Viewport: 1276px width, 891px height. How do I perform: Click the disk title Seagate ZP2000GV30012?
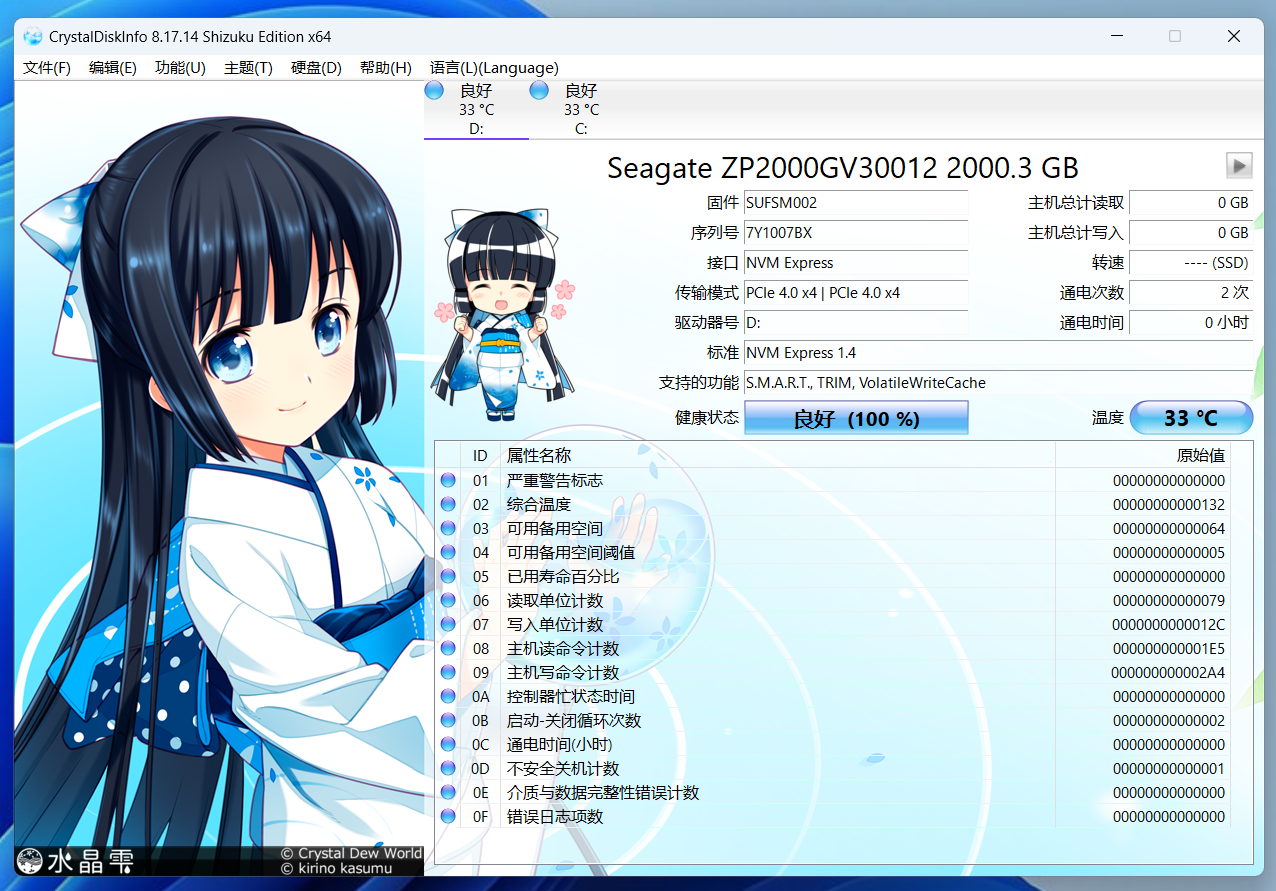(x=843, y=167)
